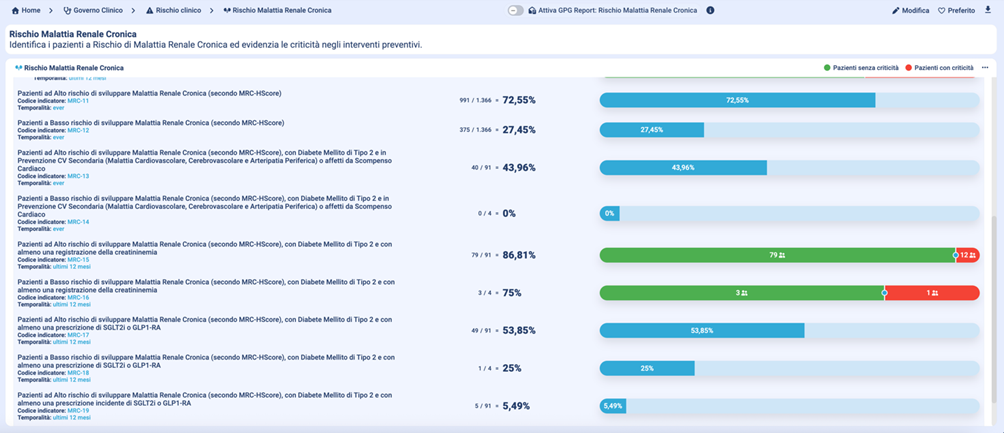
Task: Click the pencil Modifica icon
Action: [896, 10]
